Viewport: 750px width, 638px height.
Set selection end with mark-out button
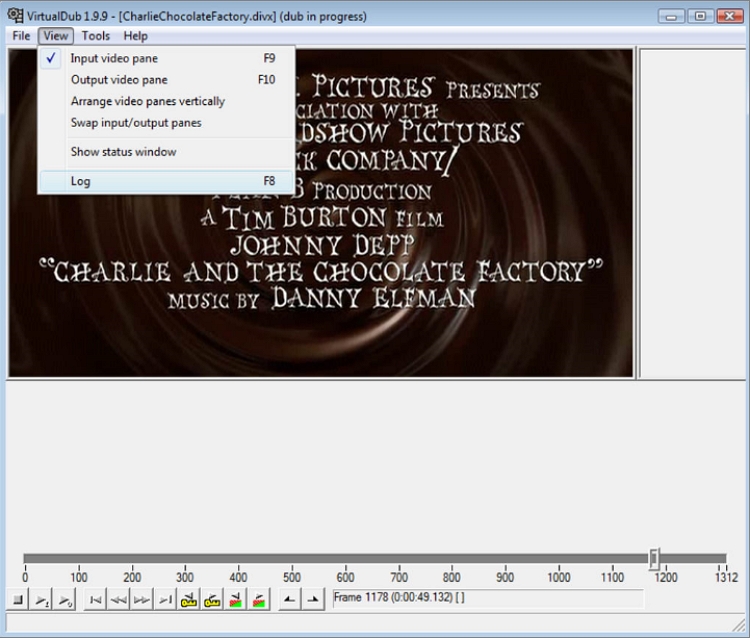click(313, 599)
